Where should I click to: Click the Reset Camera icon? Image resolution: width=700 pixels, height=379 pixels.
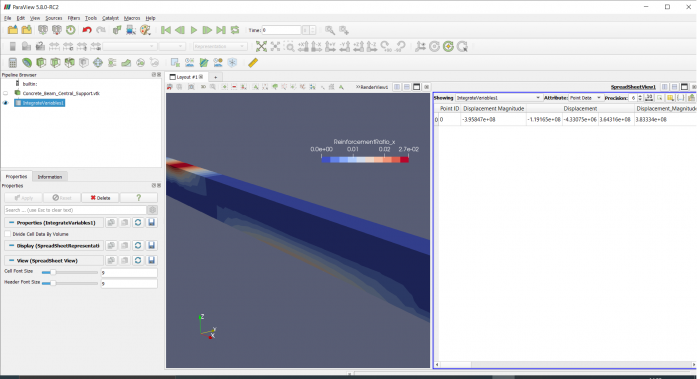click(261, 46)
